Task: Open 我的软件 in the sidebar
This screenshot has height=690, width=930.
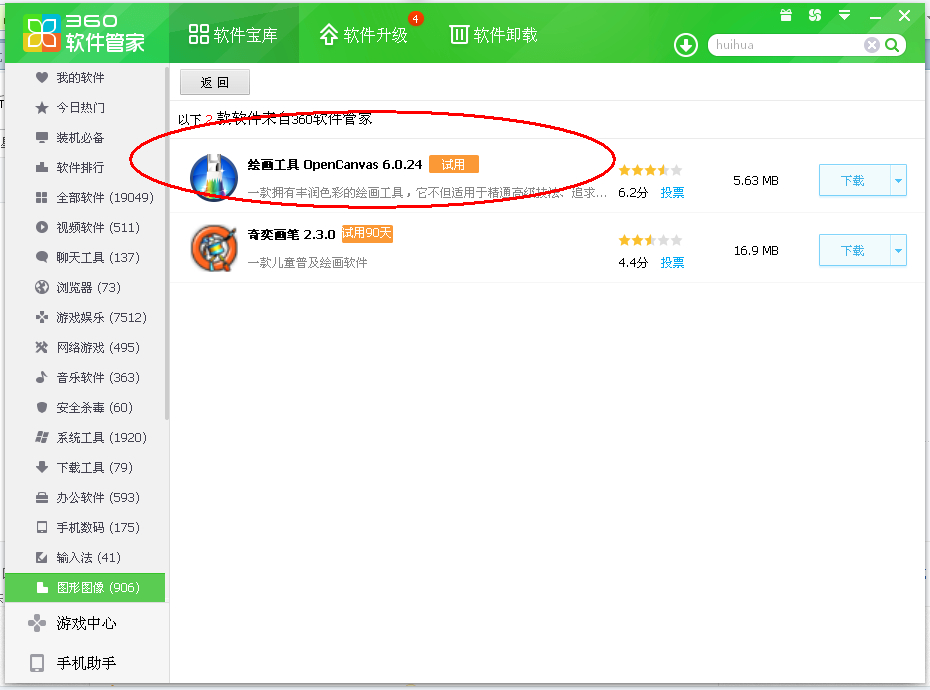Action: [x=80, y=78]
